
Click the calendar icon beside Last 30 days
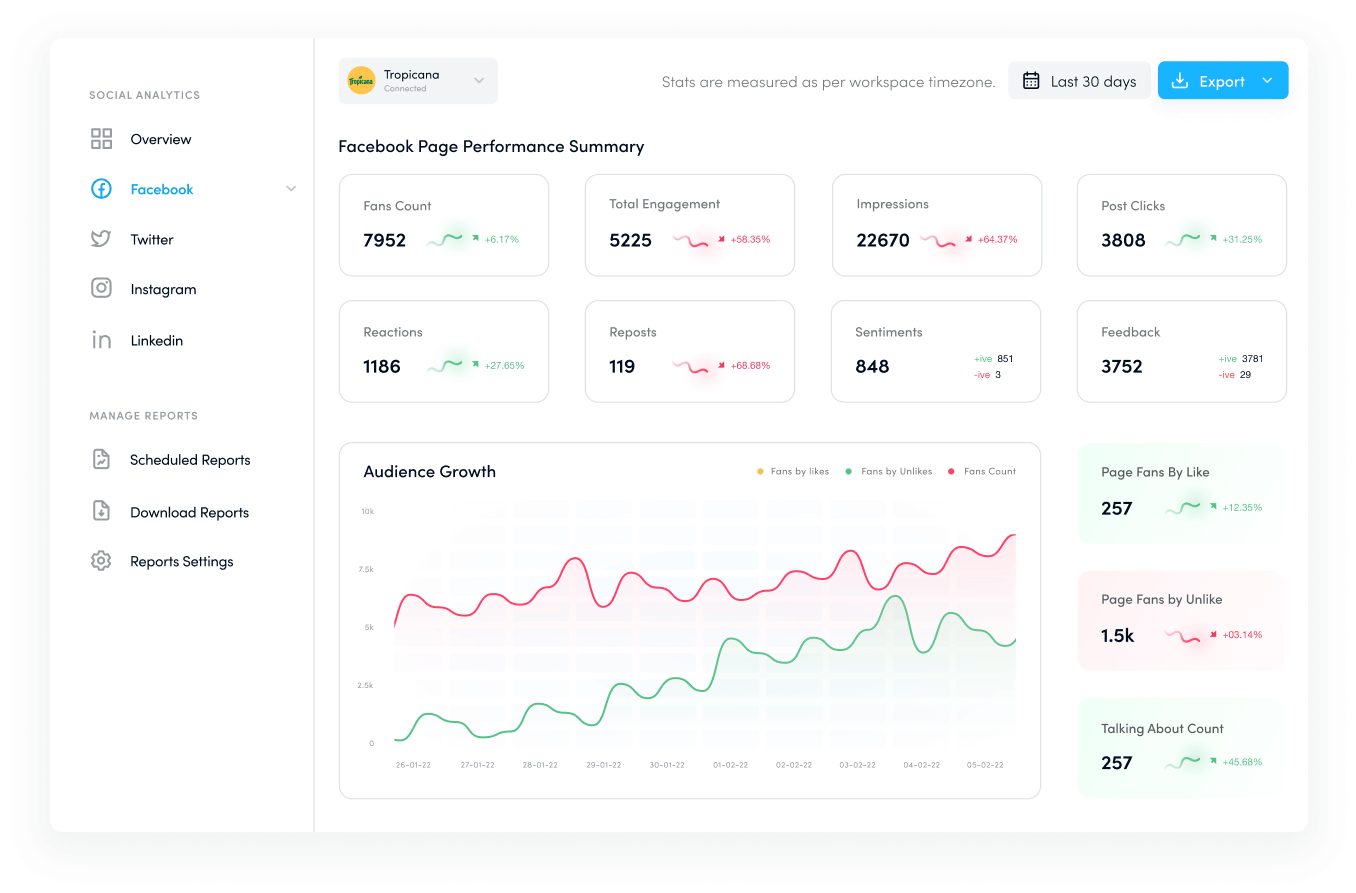[1031, 80]
